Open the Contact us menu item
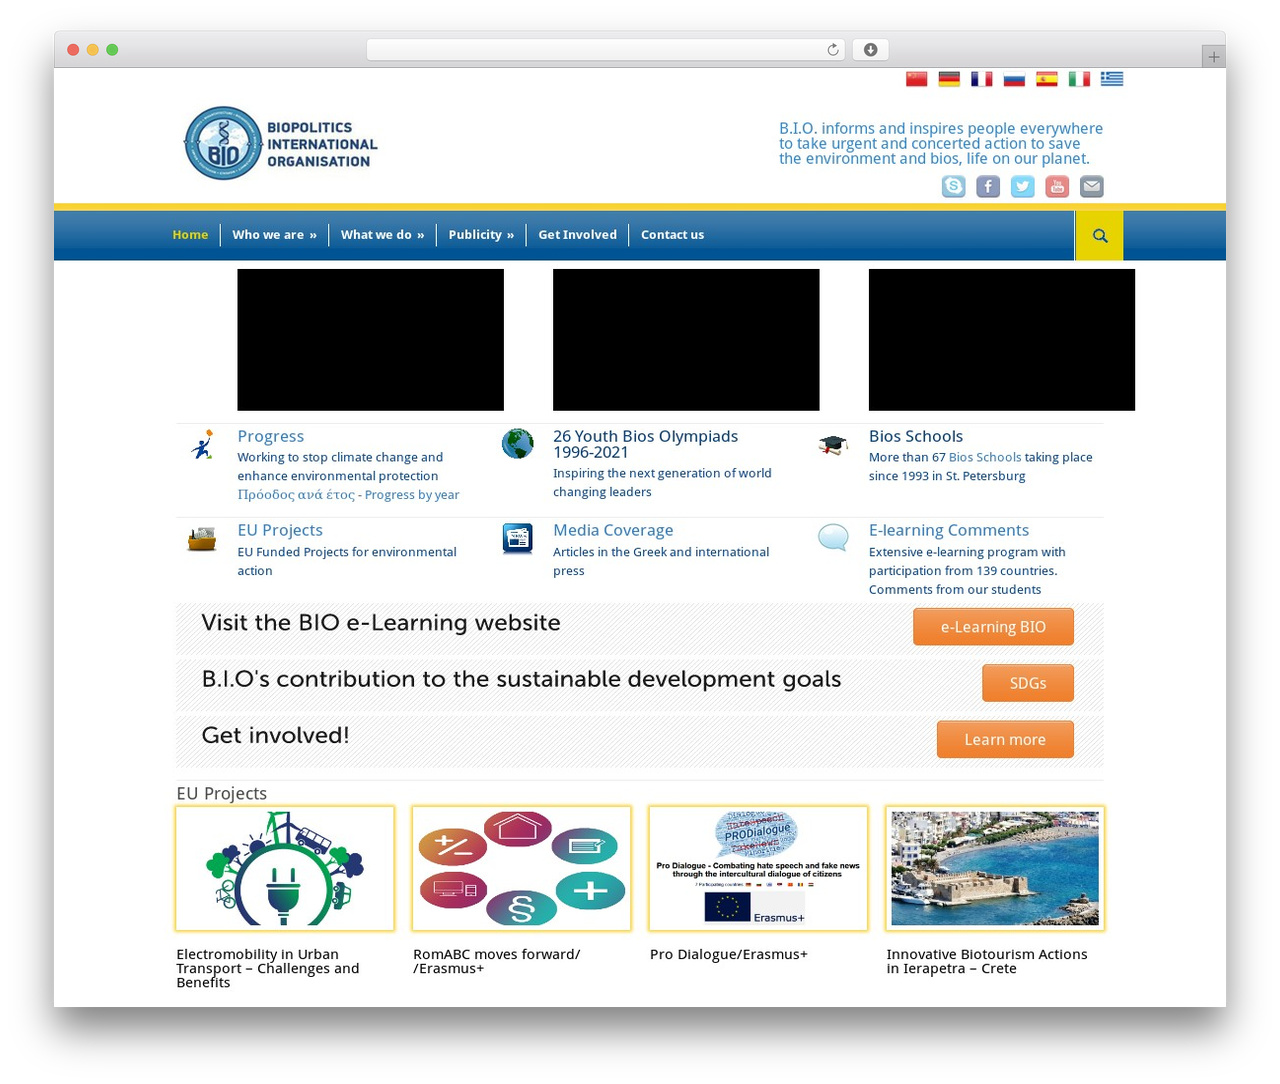The width and height of the screenshot is (1280, 1084). pos(672,235)
